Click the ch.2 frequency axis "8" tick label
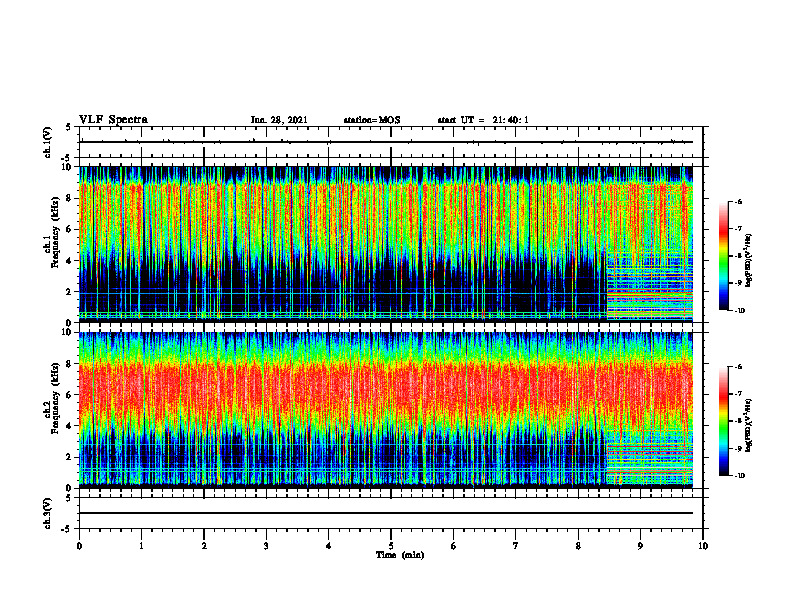Viewport: 792px width, 612px height. click(70, 364)
